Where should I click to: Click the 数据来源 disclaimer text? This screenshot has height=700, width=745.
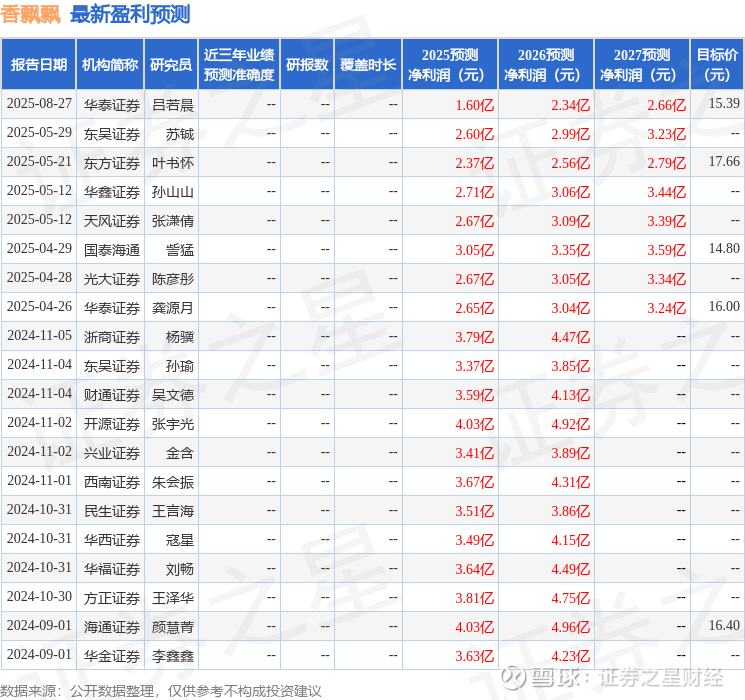click(x=161, y=691)
